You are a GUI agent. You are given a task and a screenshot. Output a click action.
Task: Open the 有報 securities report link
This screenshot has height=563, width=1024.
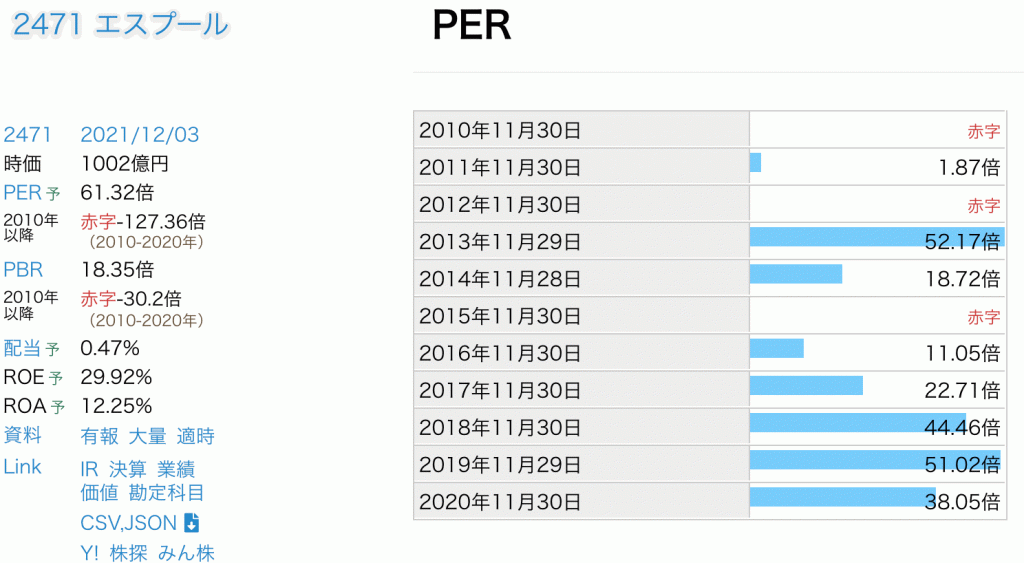pyautogui.click(x=99, y=437)
